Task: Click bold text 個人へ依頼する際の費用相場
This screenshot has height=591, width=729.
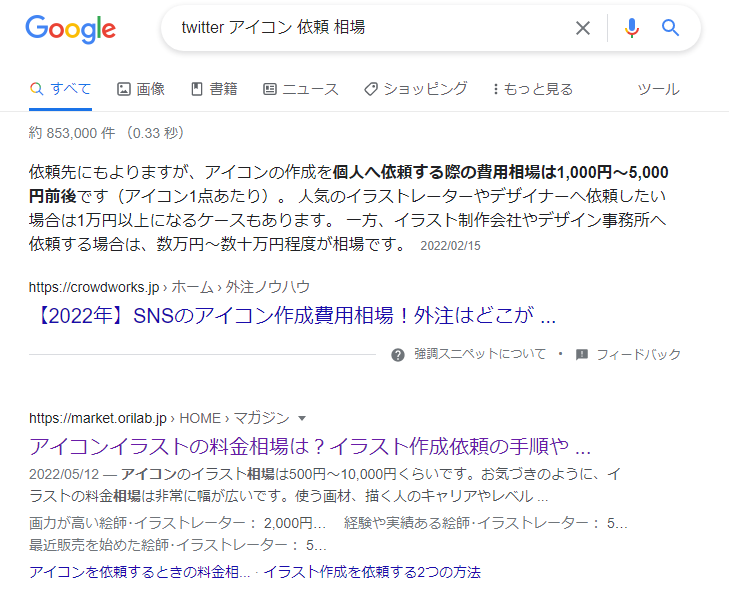Action: tap(437, 172)
